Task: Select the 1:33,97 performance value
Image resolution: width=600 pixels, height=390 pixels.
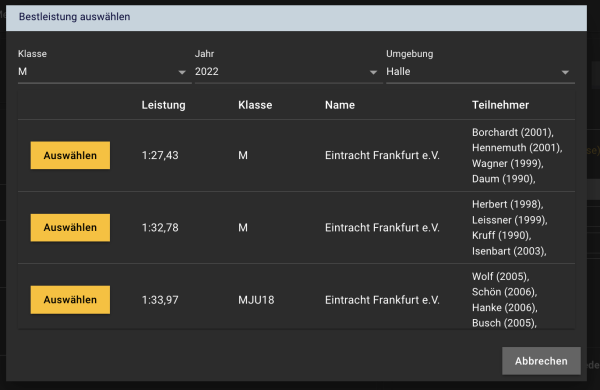Action: click(160, 300)
